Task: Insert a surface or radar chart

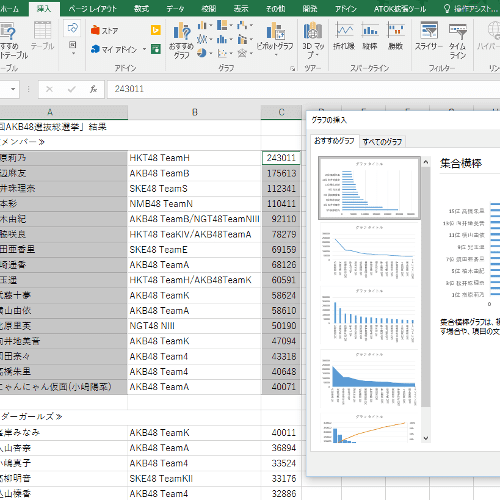Action: coord(242,53)
